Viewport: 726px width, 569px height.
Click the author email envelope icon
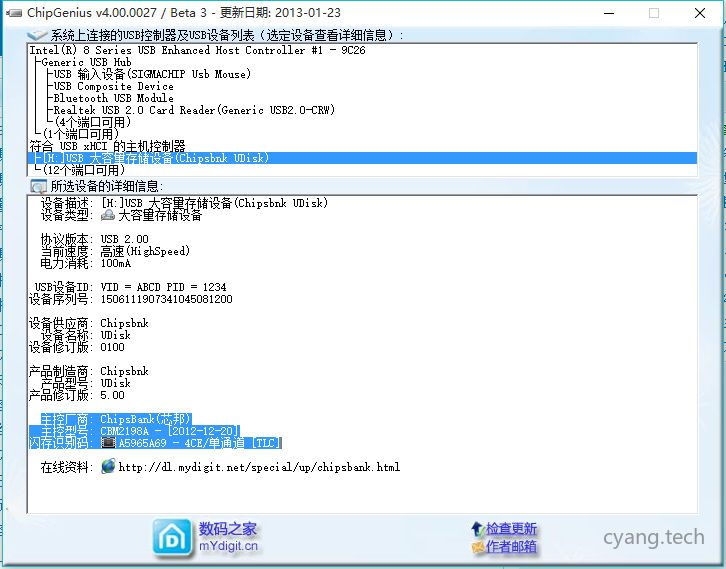[478, 547]
